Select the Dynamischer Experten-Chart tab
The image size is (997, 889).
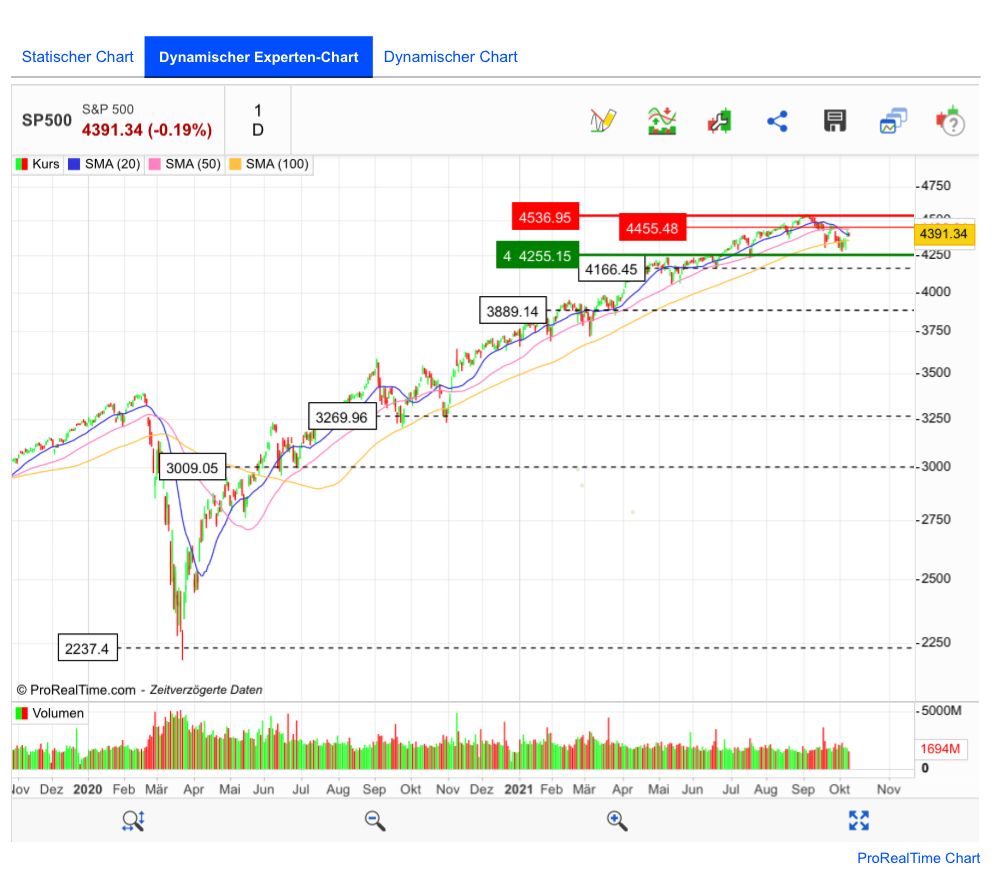click(258, 57)
